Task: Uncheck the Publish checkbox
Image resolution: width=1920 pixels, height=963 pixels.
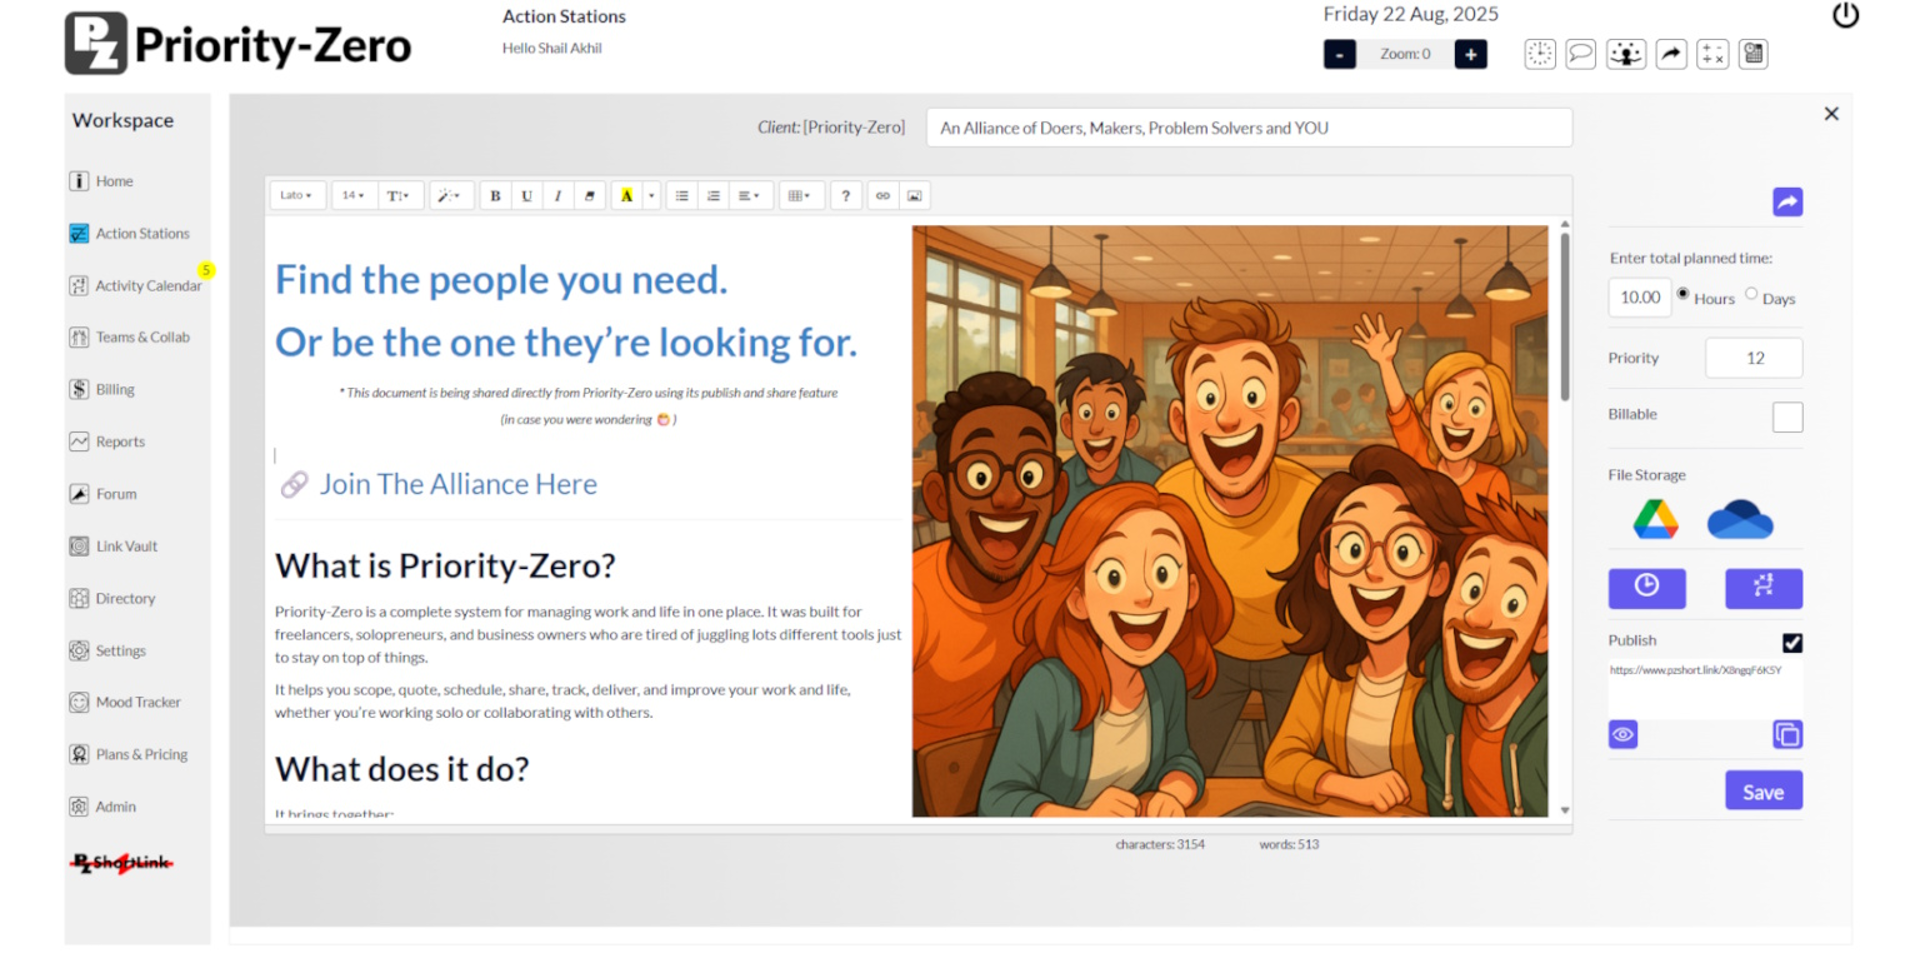Action: 1792,643
